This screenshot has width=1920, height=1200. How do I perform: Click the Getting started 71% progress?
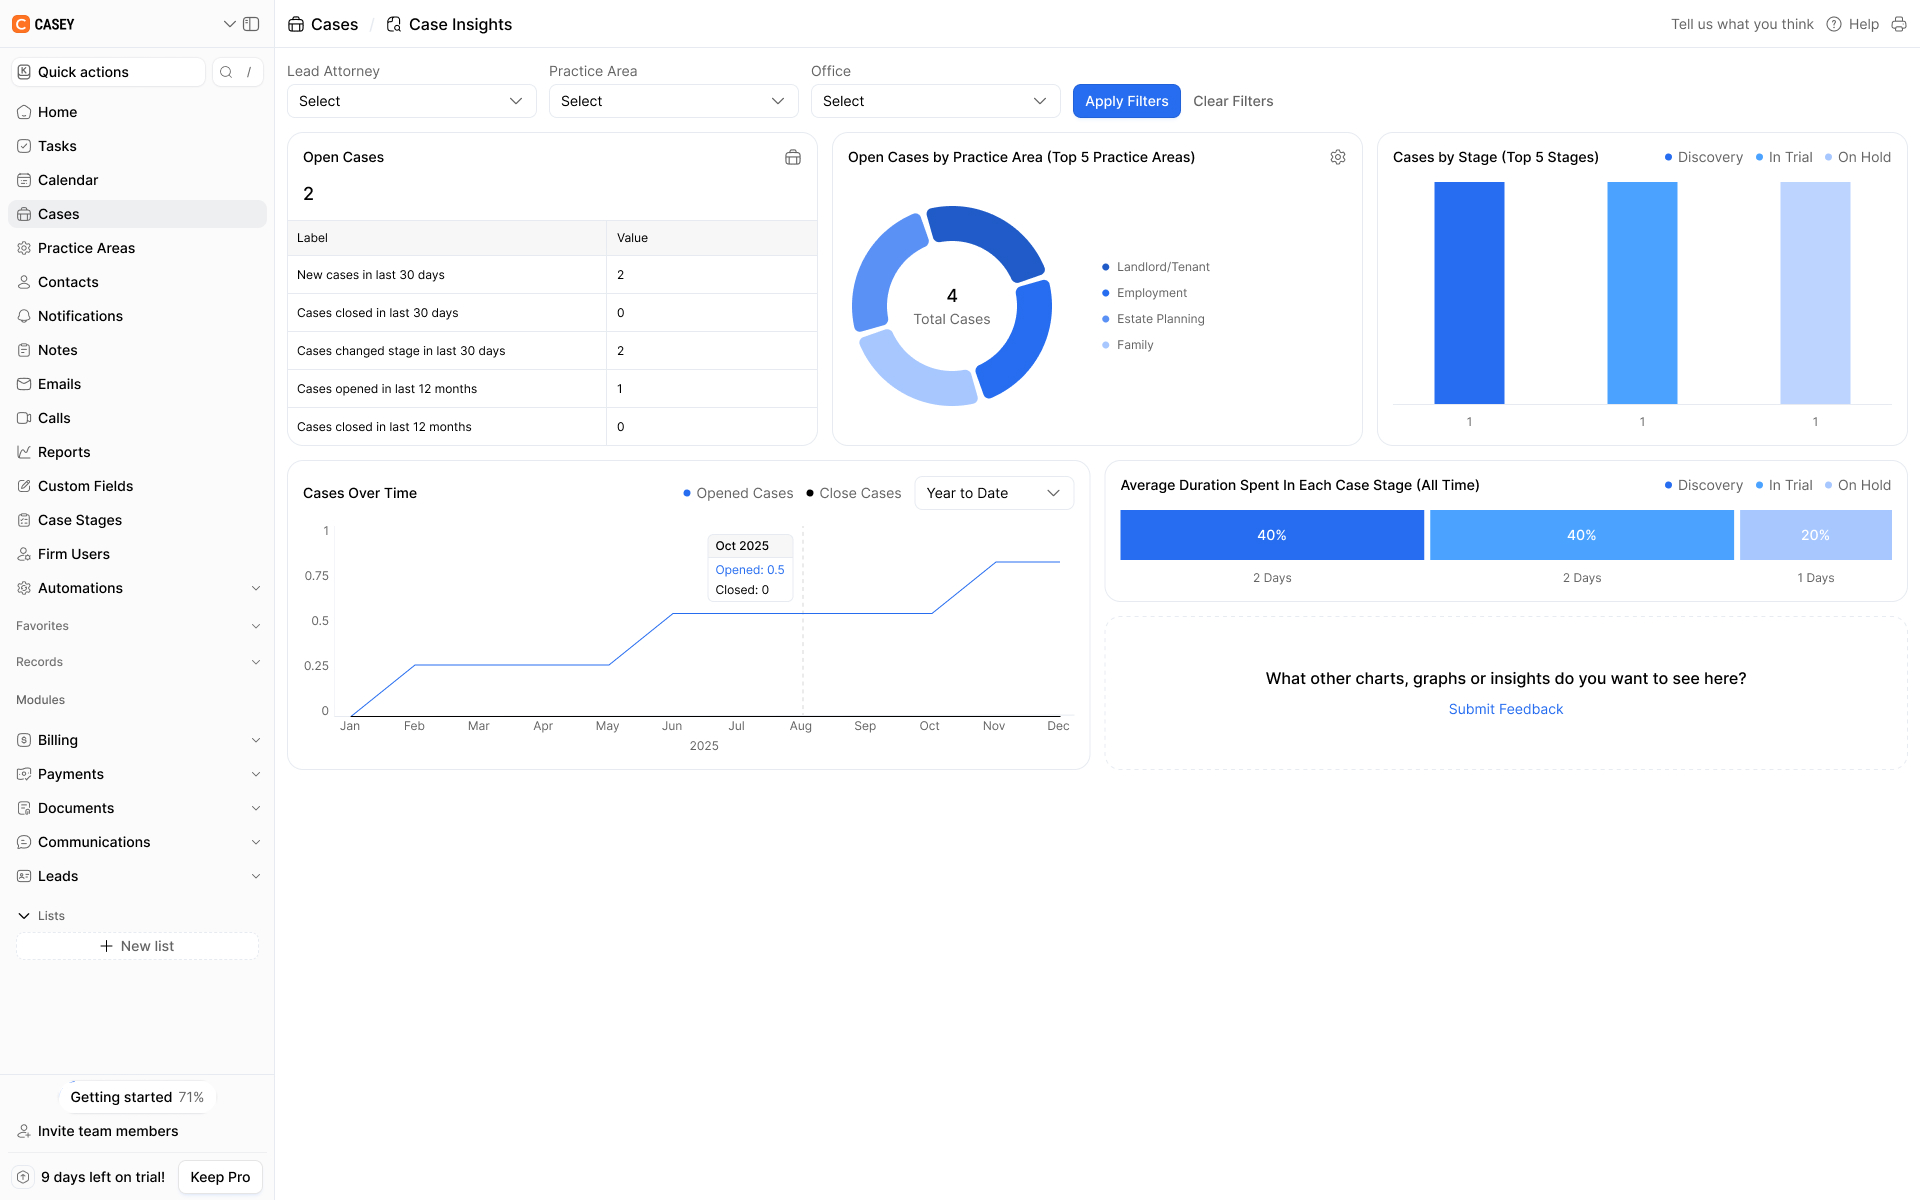(x=137, y=1097)
